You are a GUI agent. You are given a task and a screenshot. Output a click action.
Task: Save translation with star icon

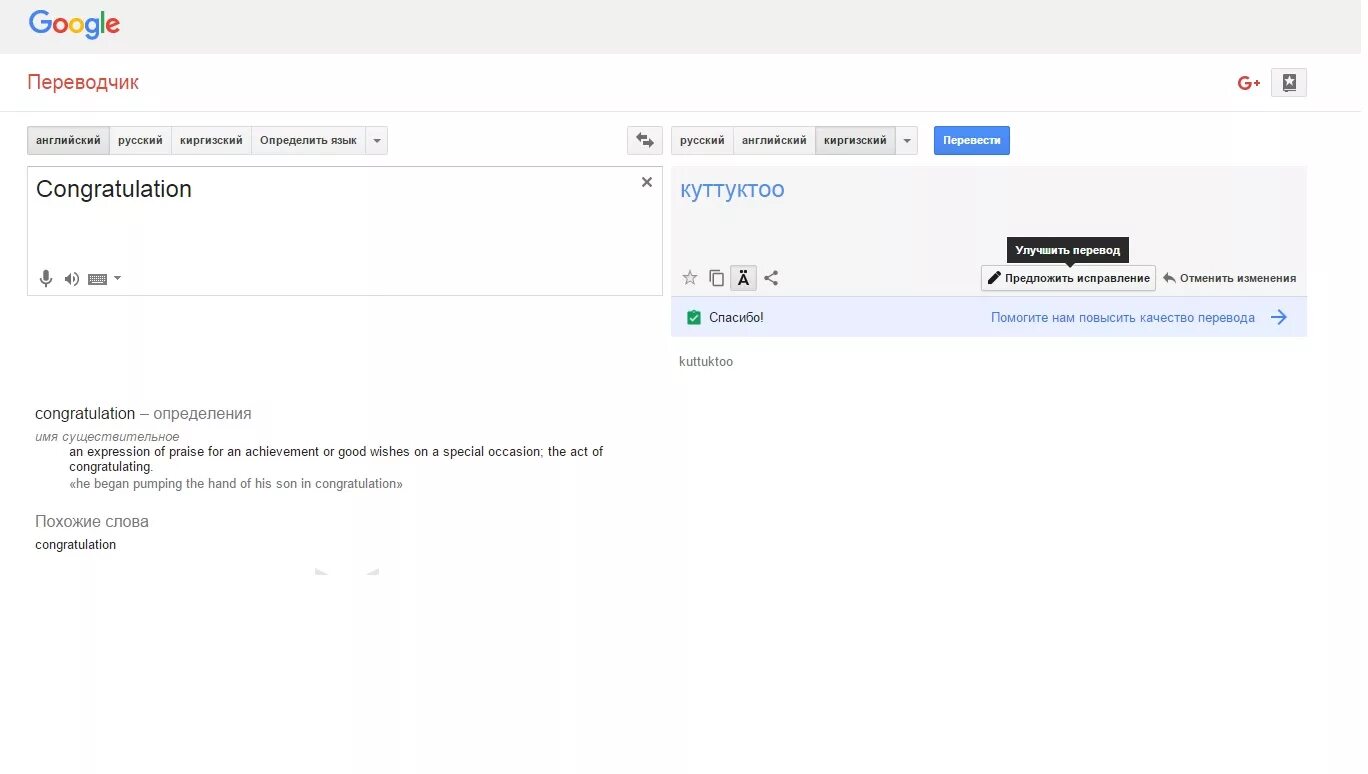pyautogui.click(x=689, y=278)
